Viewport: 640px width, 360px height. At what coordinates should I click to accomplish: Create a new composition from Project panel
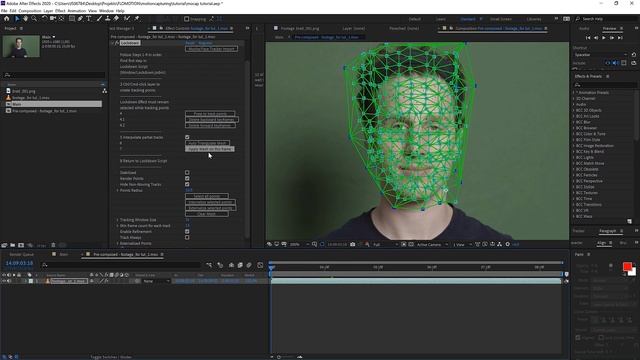[21, 245]
